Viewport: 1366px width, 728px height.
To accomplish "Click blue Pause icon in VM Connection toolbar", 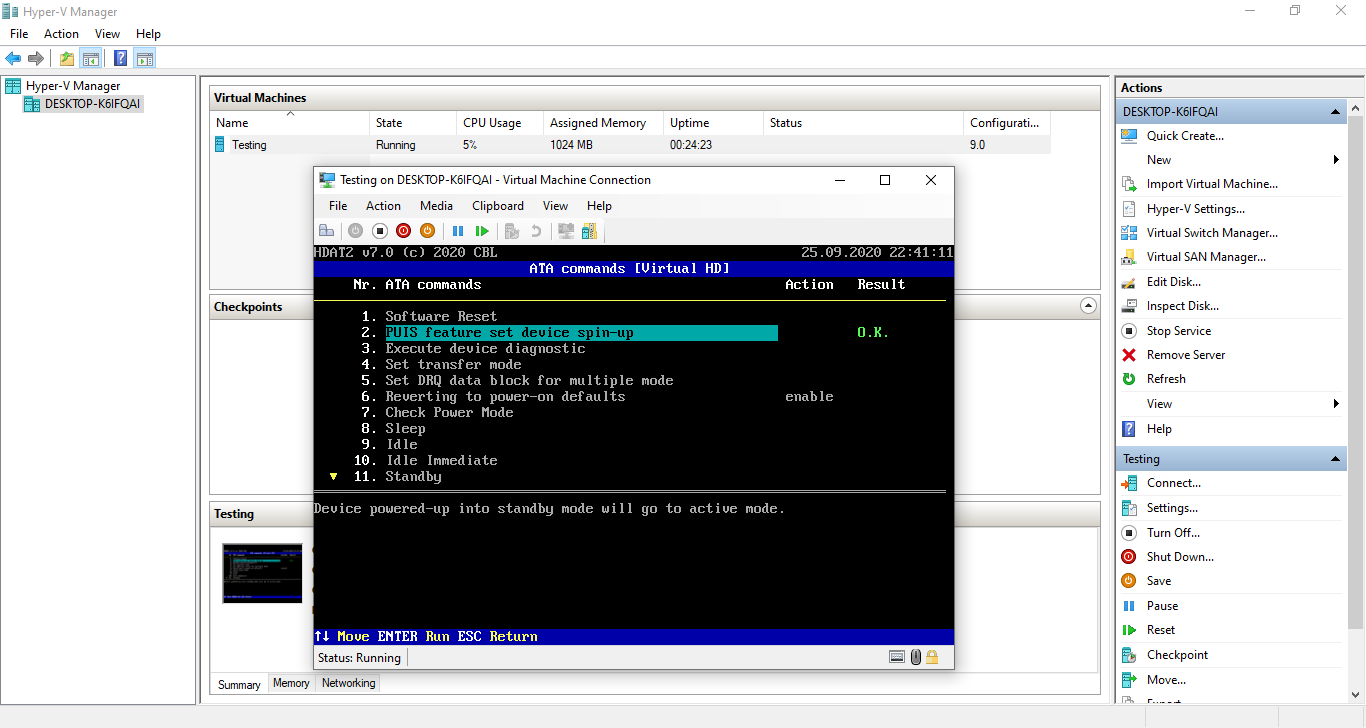I will pyautogui.click(x=458, y=231).
